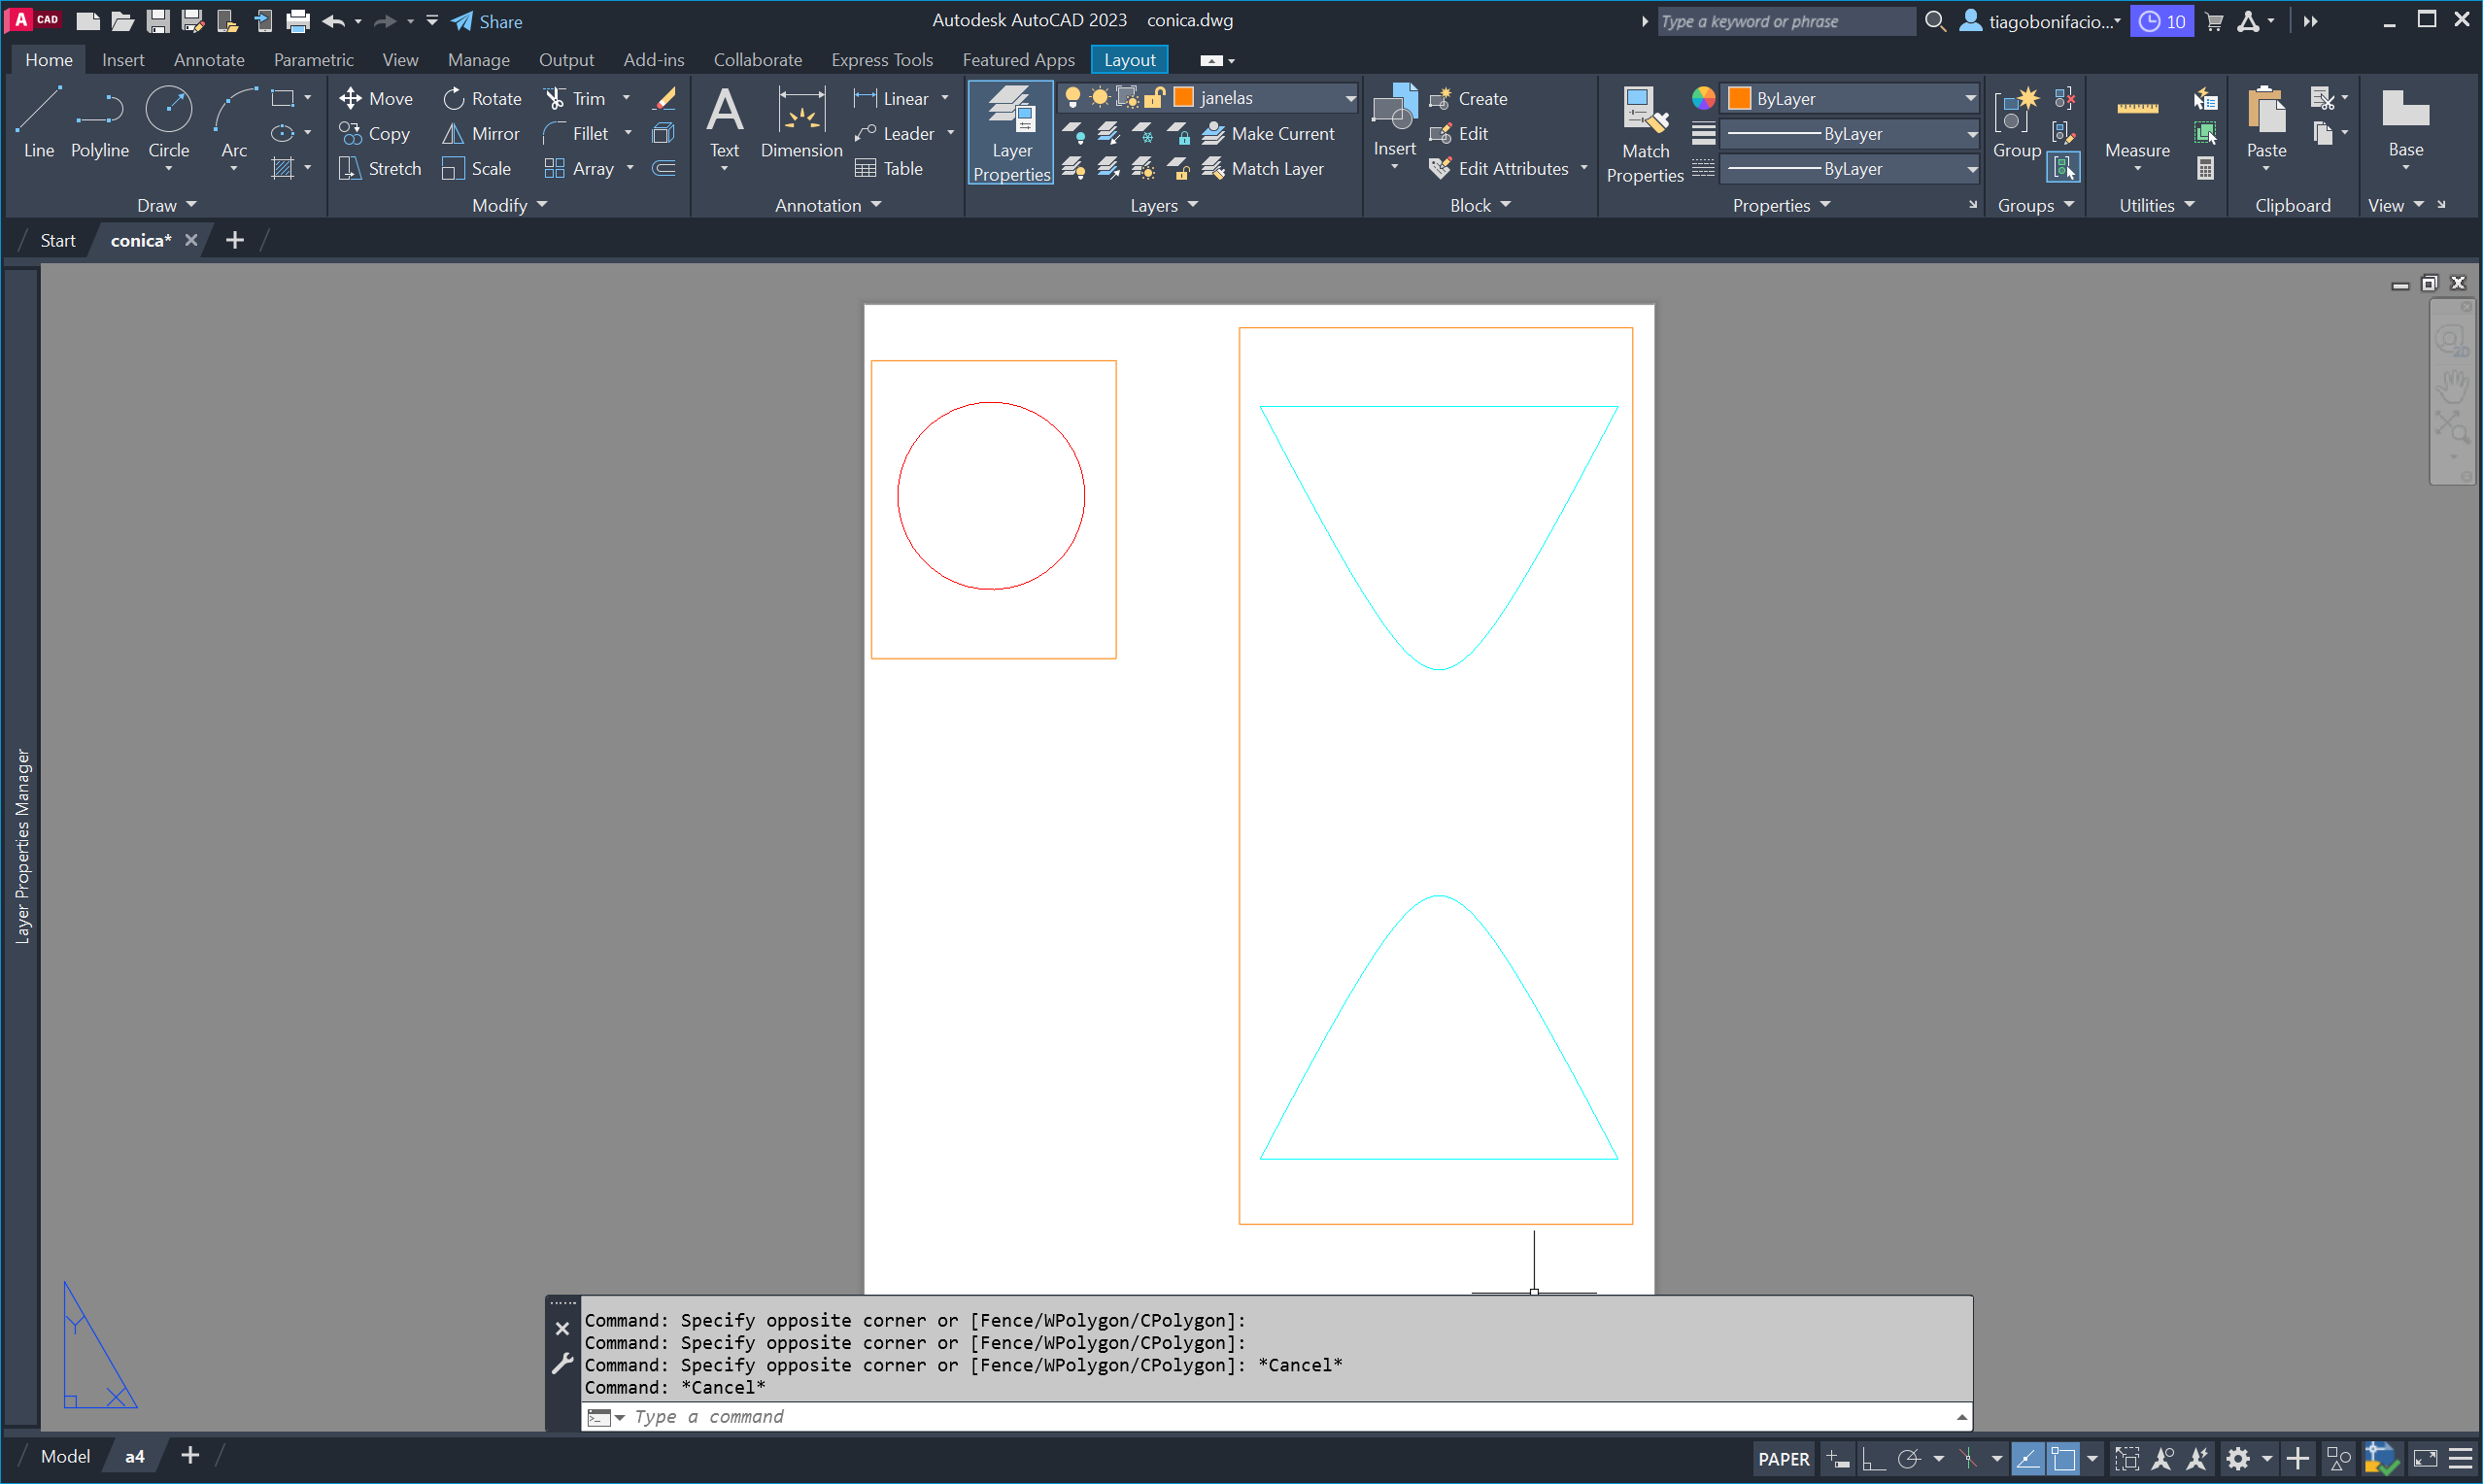The image size is (2483, 1484).
Task: Open the ByLayer color dropdown
Action: (x=1969, y=98)
